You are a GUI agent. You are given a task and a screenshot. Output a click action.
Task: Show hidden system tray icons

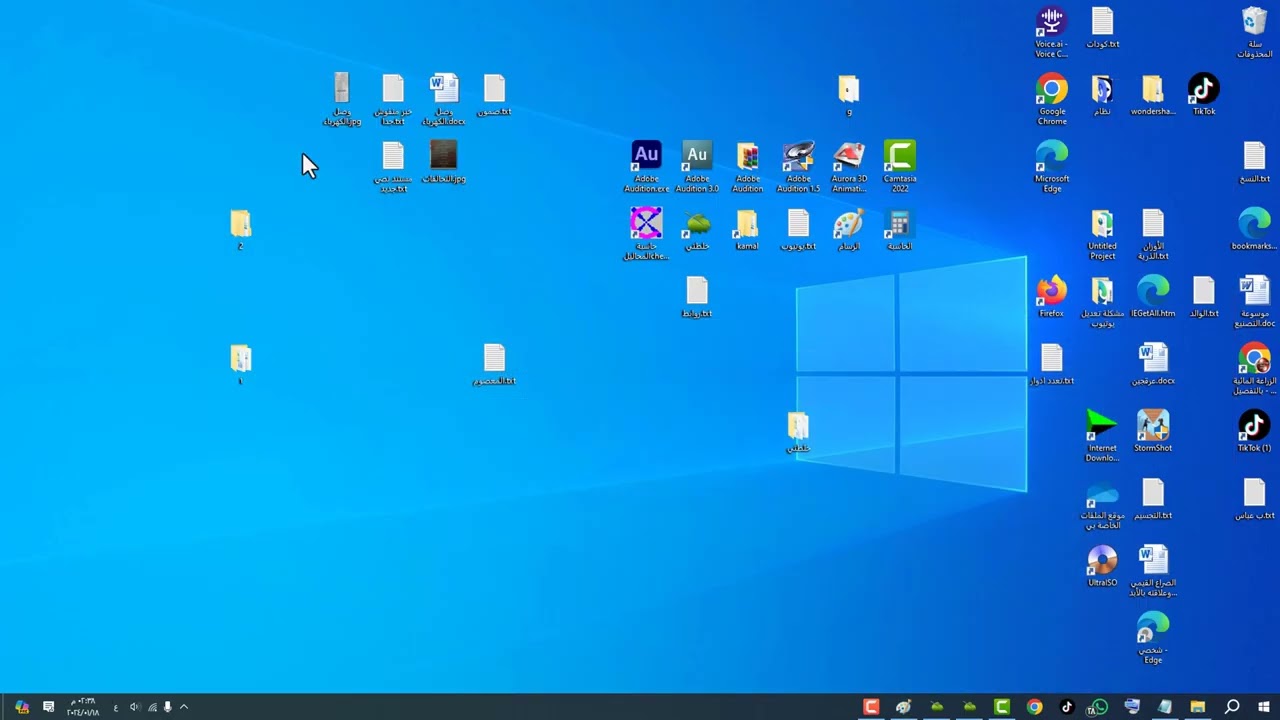point(184,707)
